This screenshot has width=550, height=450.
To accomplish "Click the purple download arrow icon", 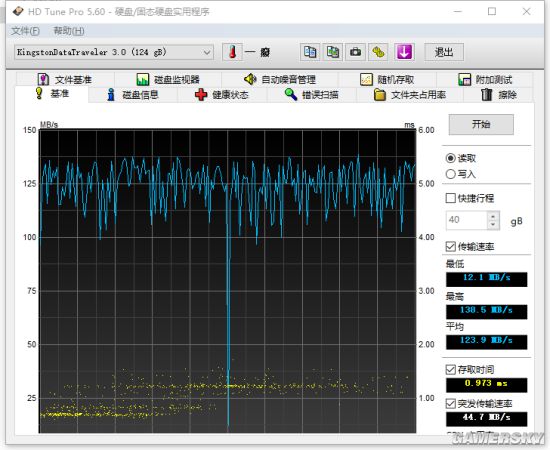I will point(404,52).
